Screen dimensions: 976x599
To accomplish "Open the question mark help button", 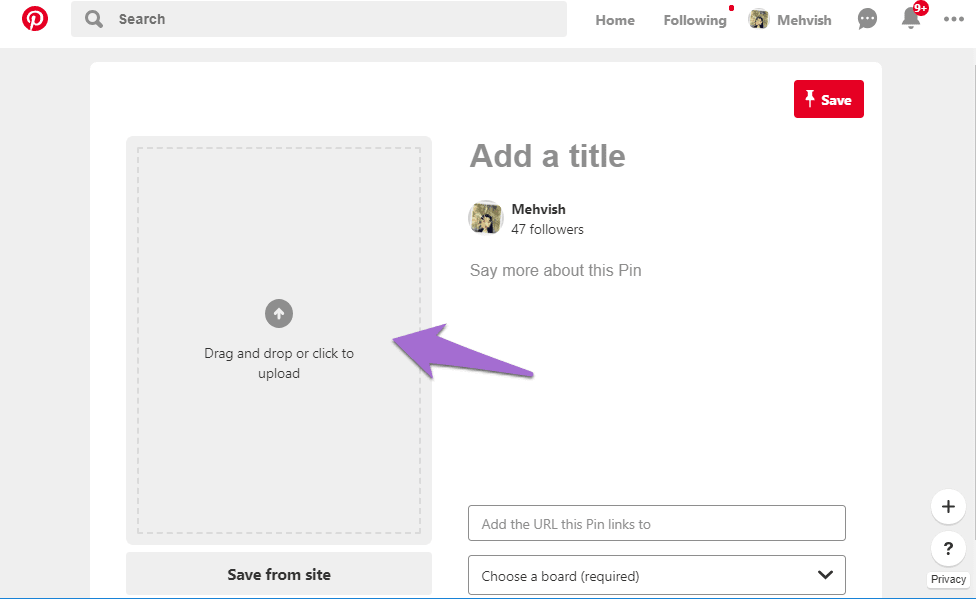I will 948,549.
